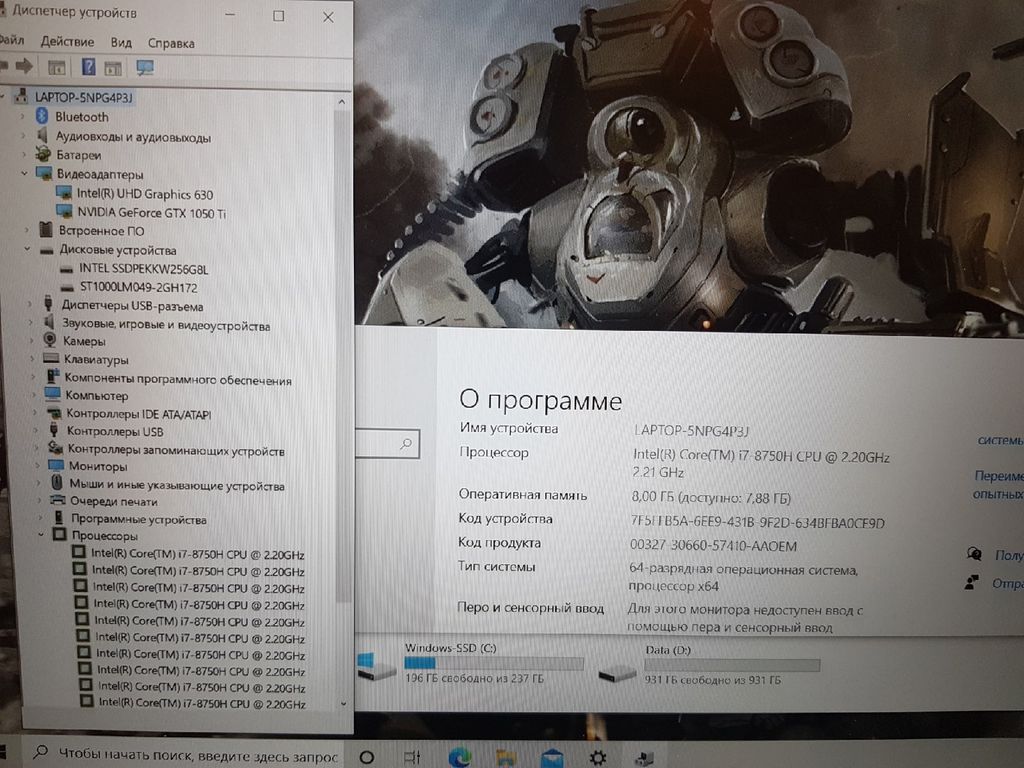The image size is (1024, 768).
Task: Open Cortana circle on the taskbar
Action: tap(366, 757)
